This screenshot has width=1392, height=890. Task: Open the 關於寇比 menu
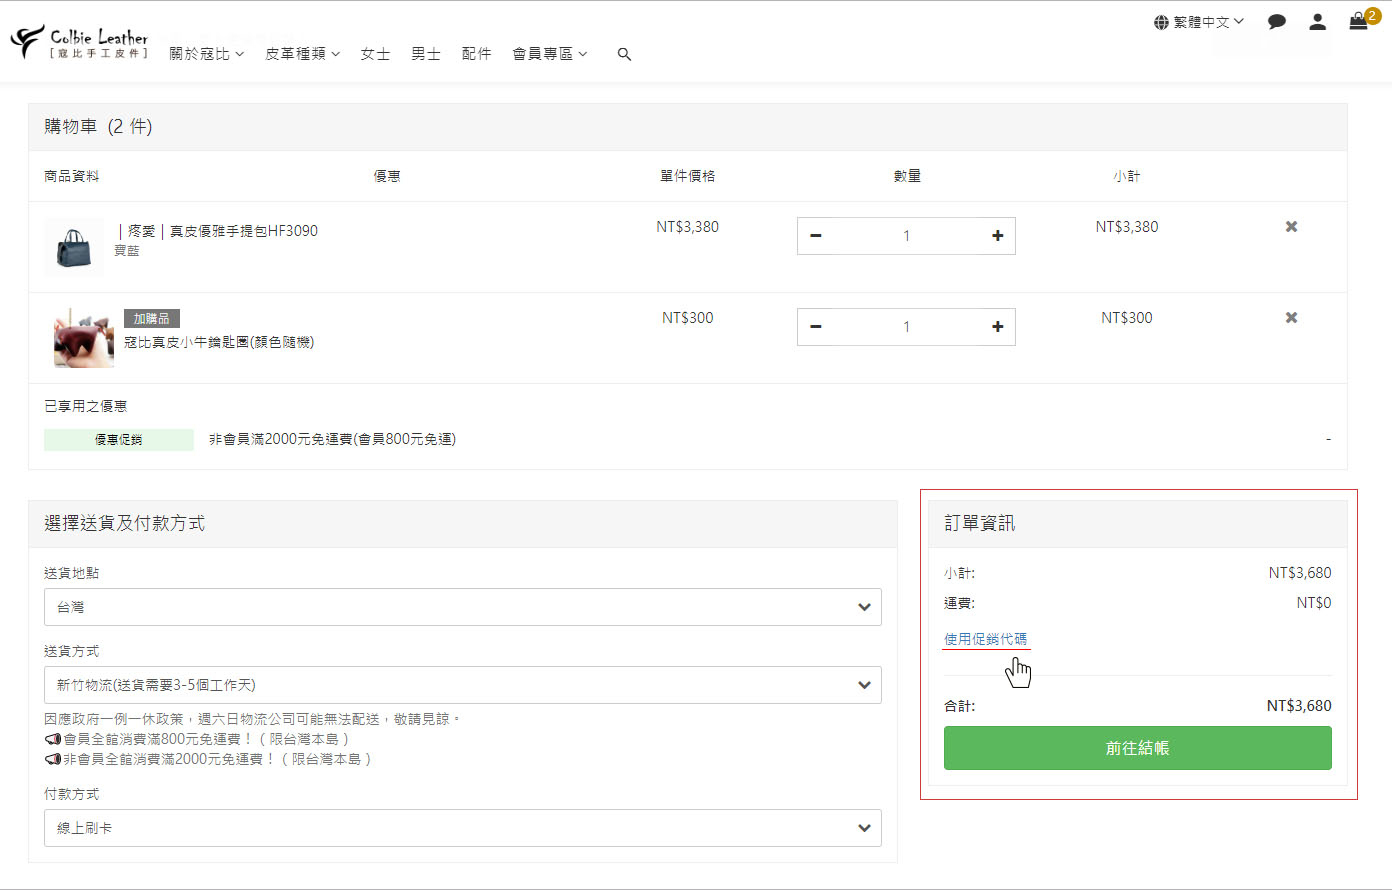pos(206,54)
